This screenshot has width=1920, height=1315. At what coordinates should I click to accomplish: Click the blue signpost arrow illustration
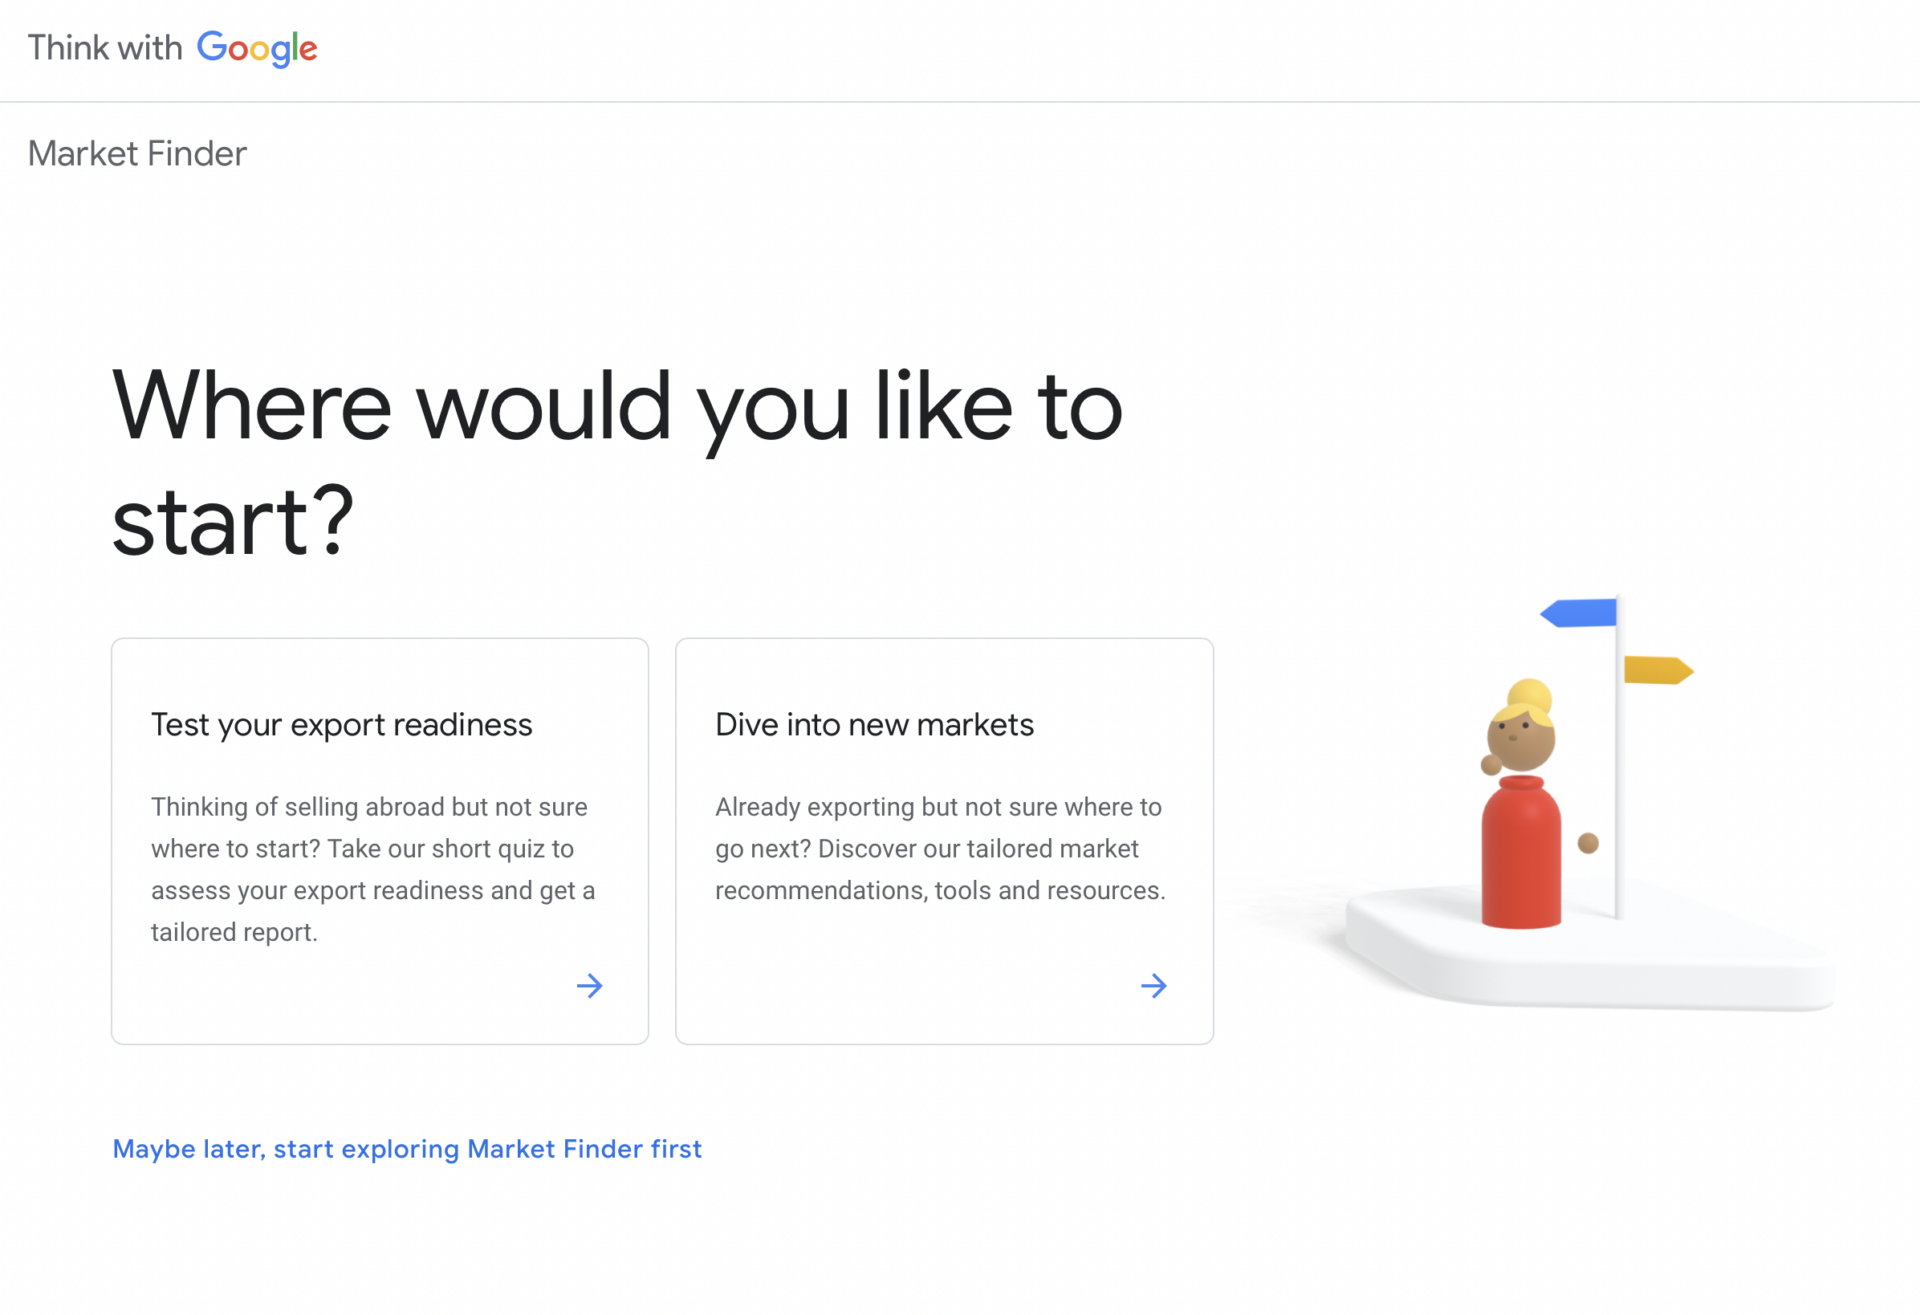pos(1579,613)
